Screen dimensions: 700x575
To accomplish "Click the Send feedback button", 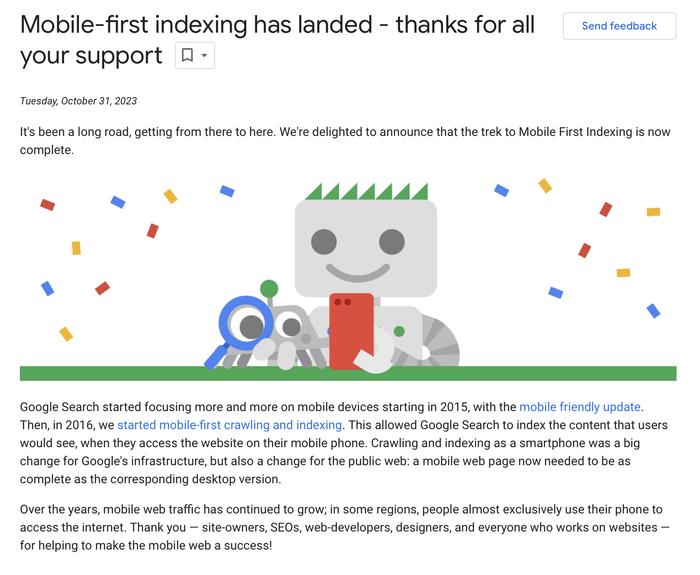I will click(619, 26).
